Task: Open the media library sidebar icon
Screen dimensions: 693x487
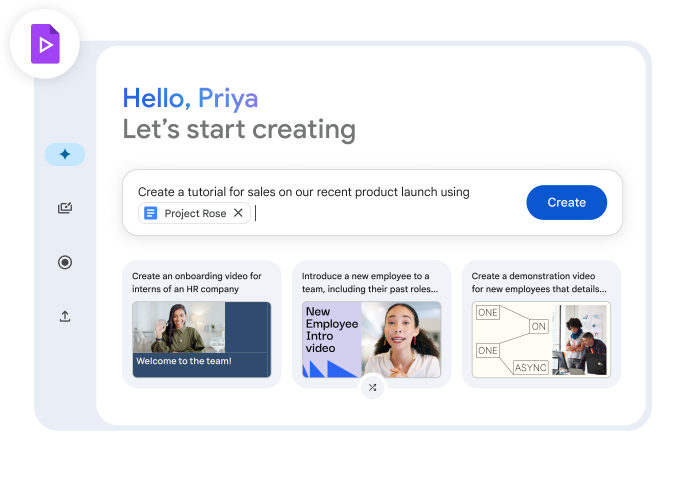Action: click(x=65, y=208)
